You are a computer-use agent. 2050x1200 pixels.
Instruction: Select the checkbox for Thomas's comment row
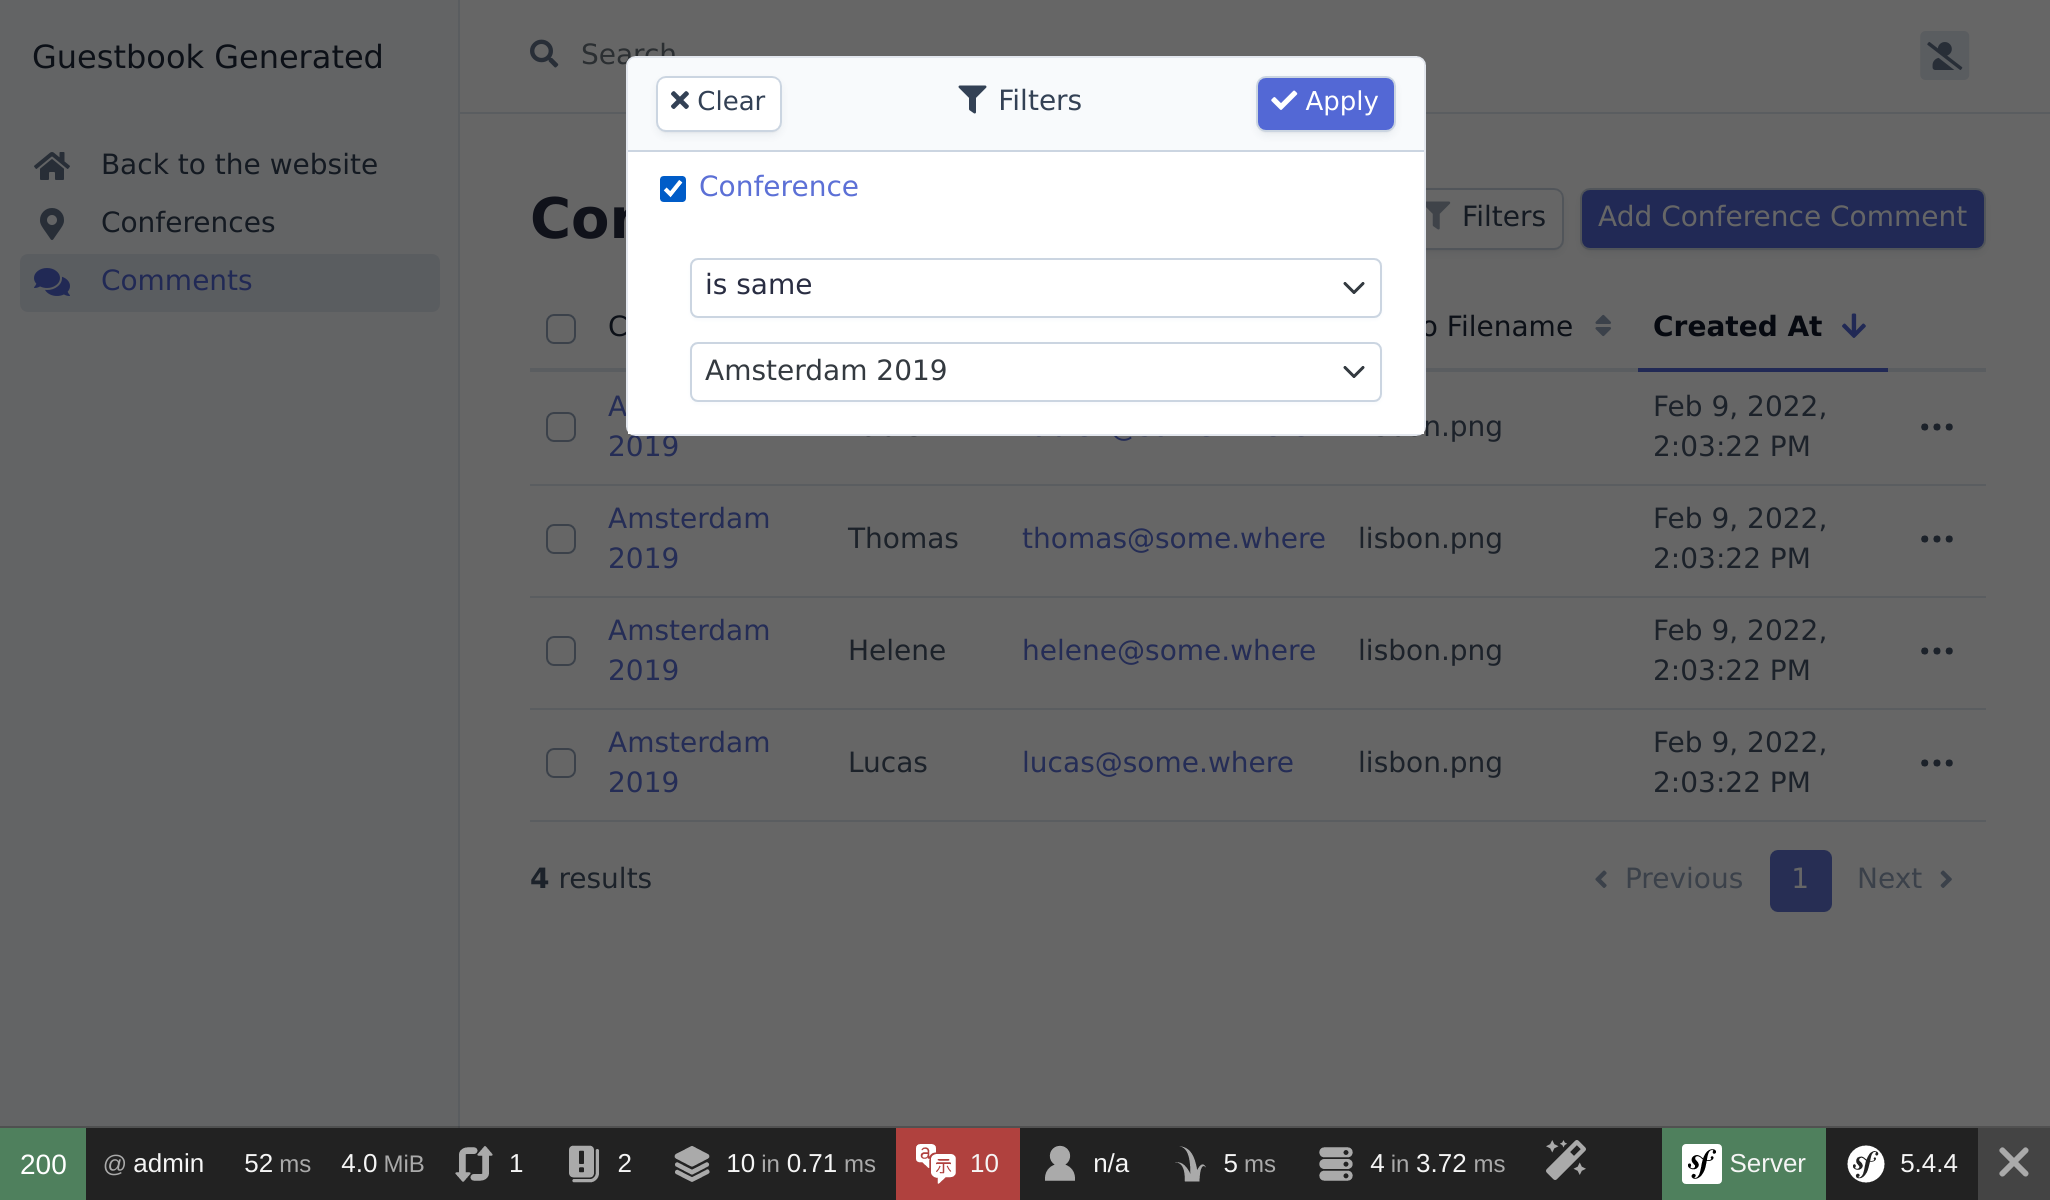click(561, 539)
